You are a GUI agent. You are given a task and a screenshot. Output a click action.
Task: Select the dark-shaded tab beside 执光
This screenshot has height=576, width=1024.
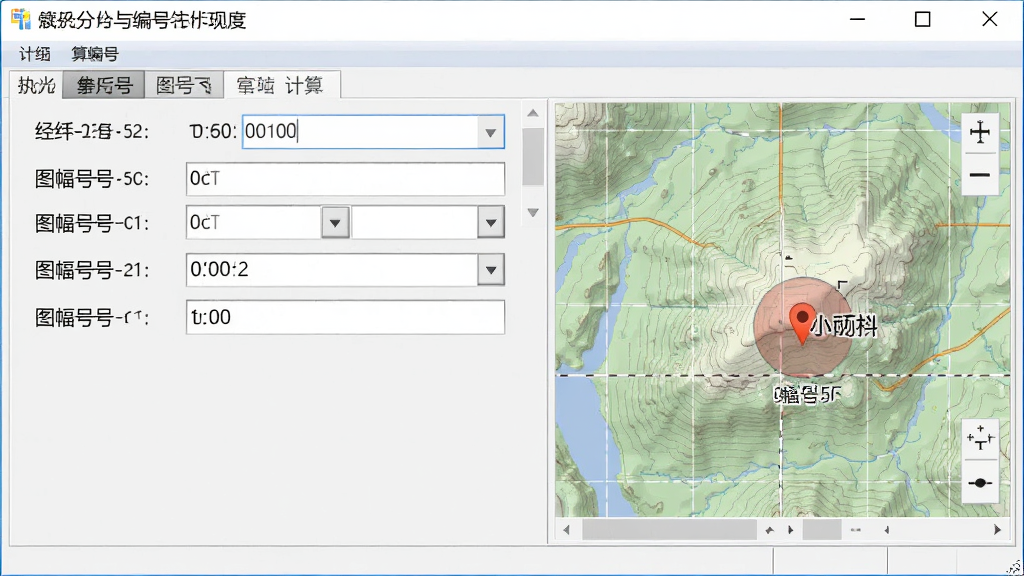(x=104, y=86)
